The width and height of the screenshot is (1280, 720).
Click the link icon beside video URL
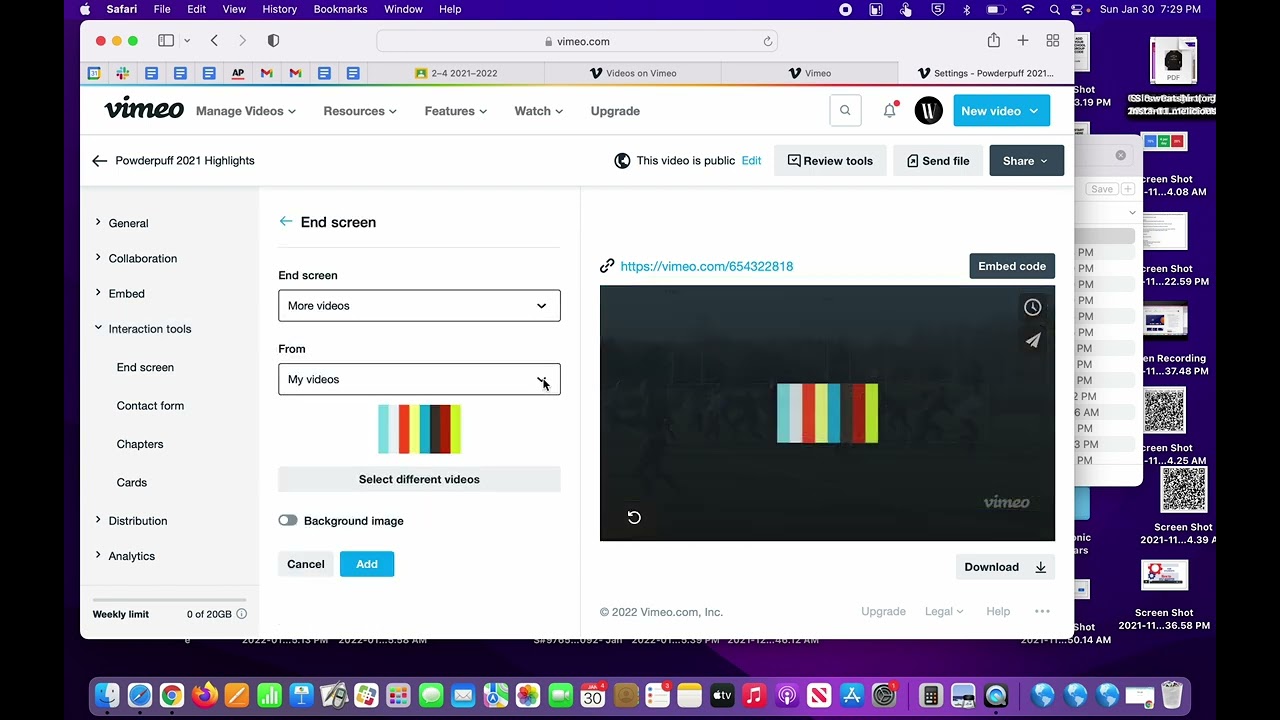[x=607, y=266]
